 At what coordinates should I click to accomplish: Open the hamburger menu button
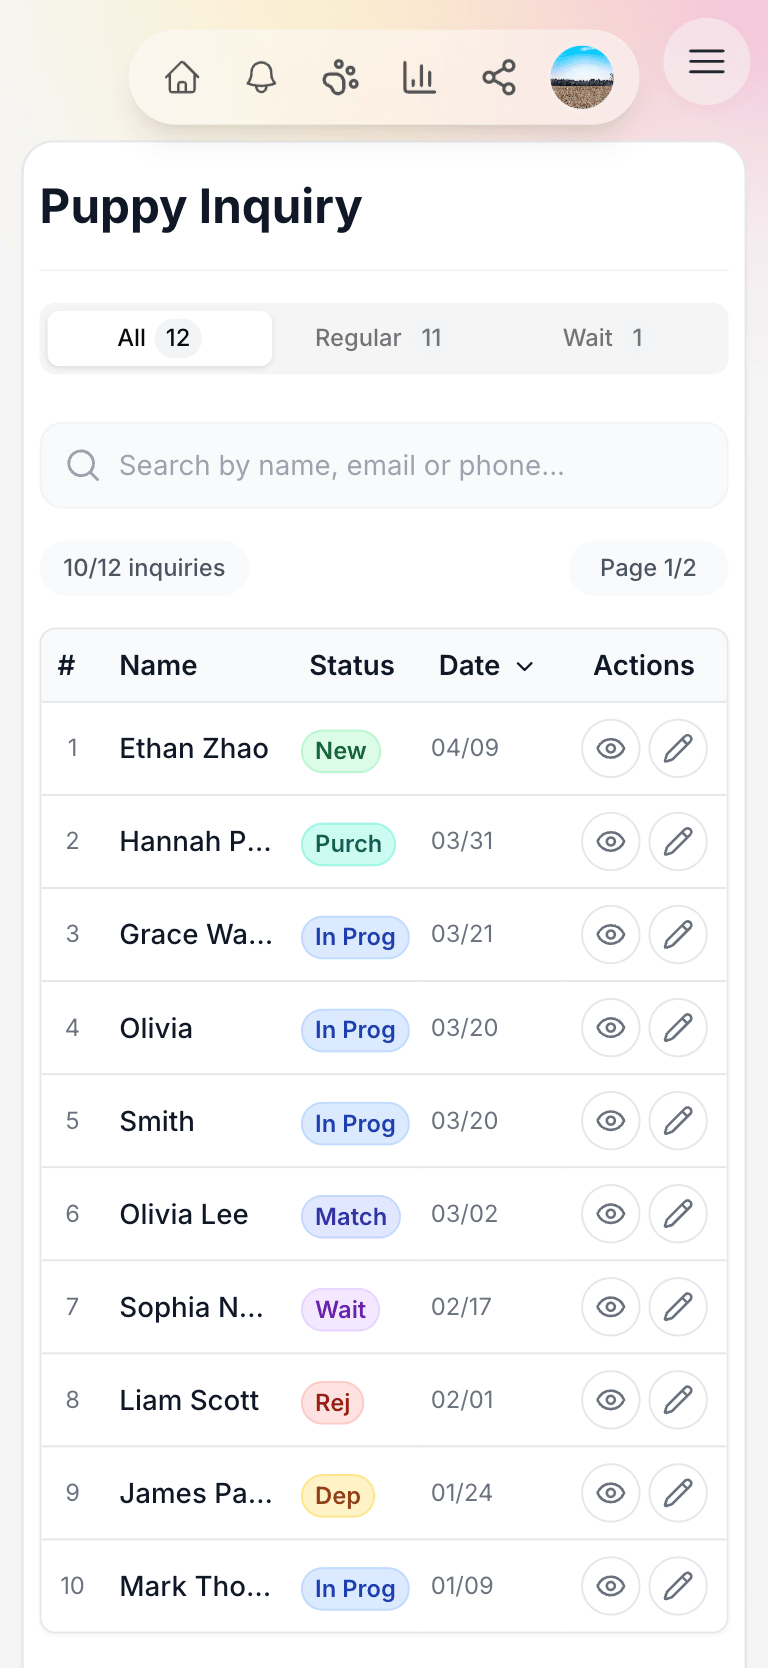point(707,62)
